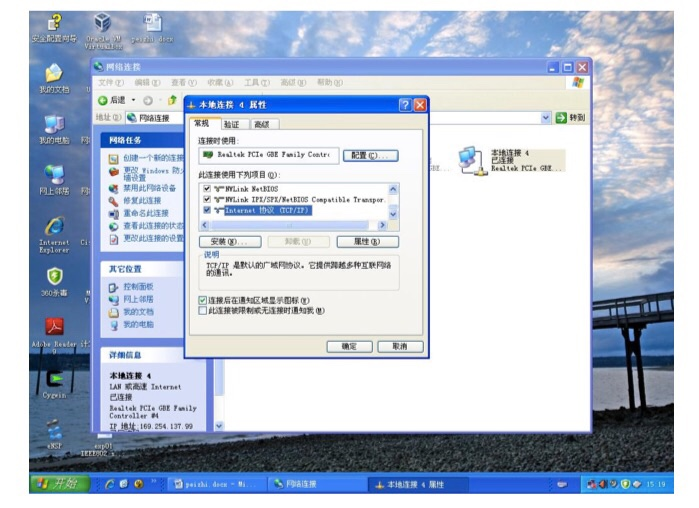Click the 属性 button
The image size is (699, 508).
367,242
